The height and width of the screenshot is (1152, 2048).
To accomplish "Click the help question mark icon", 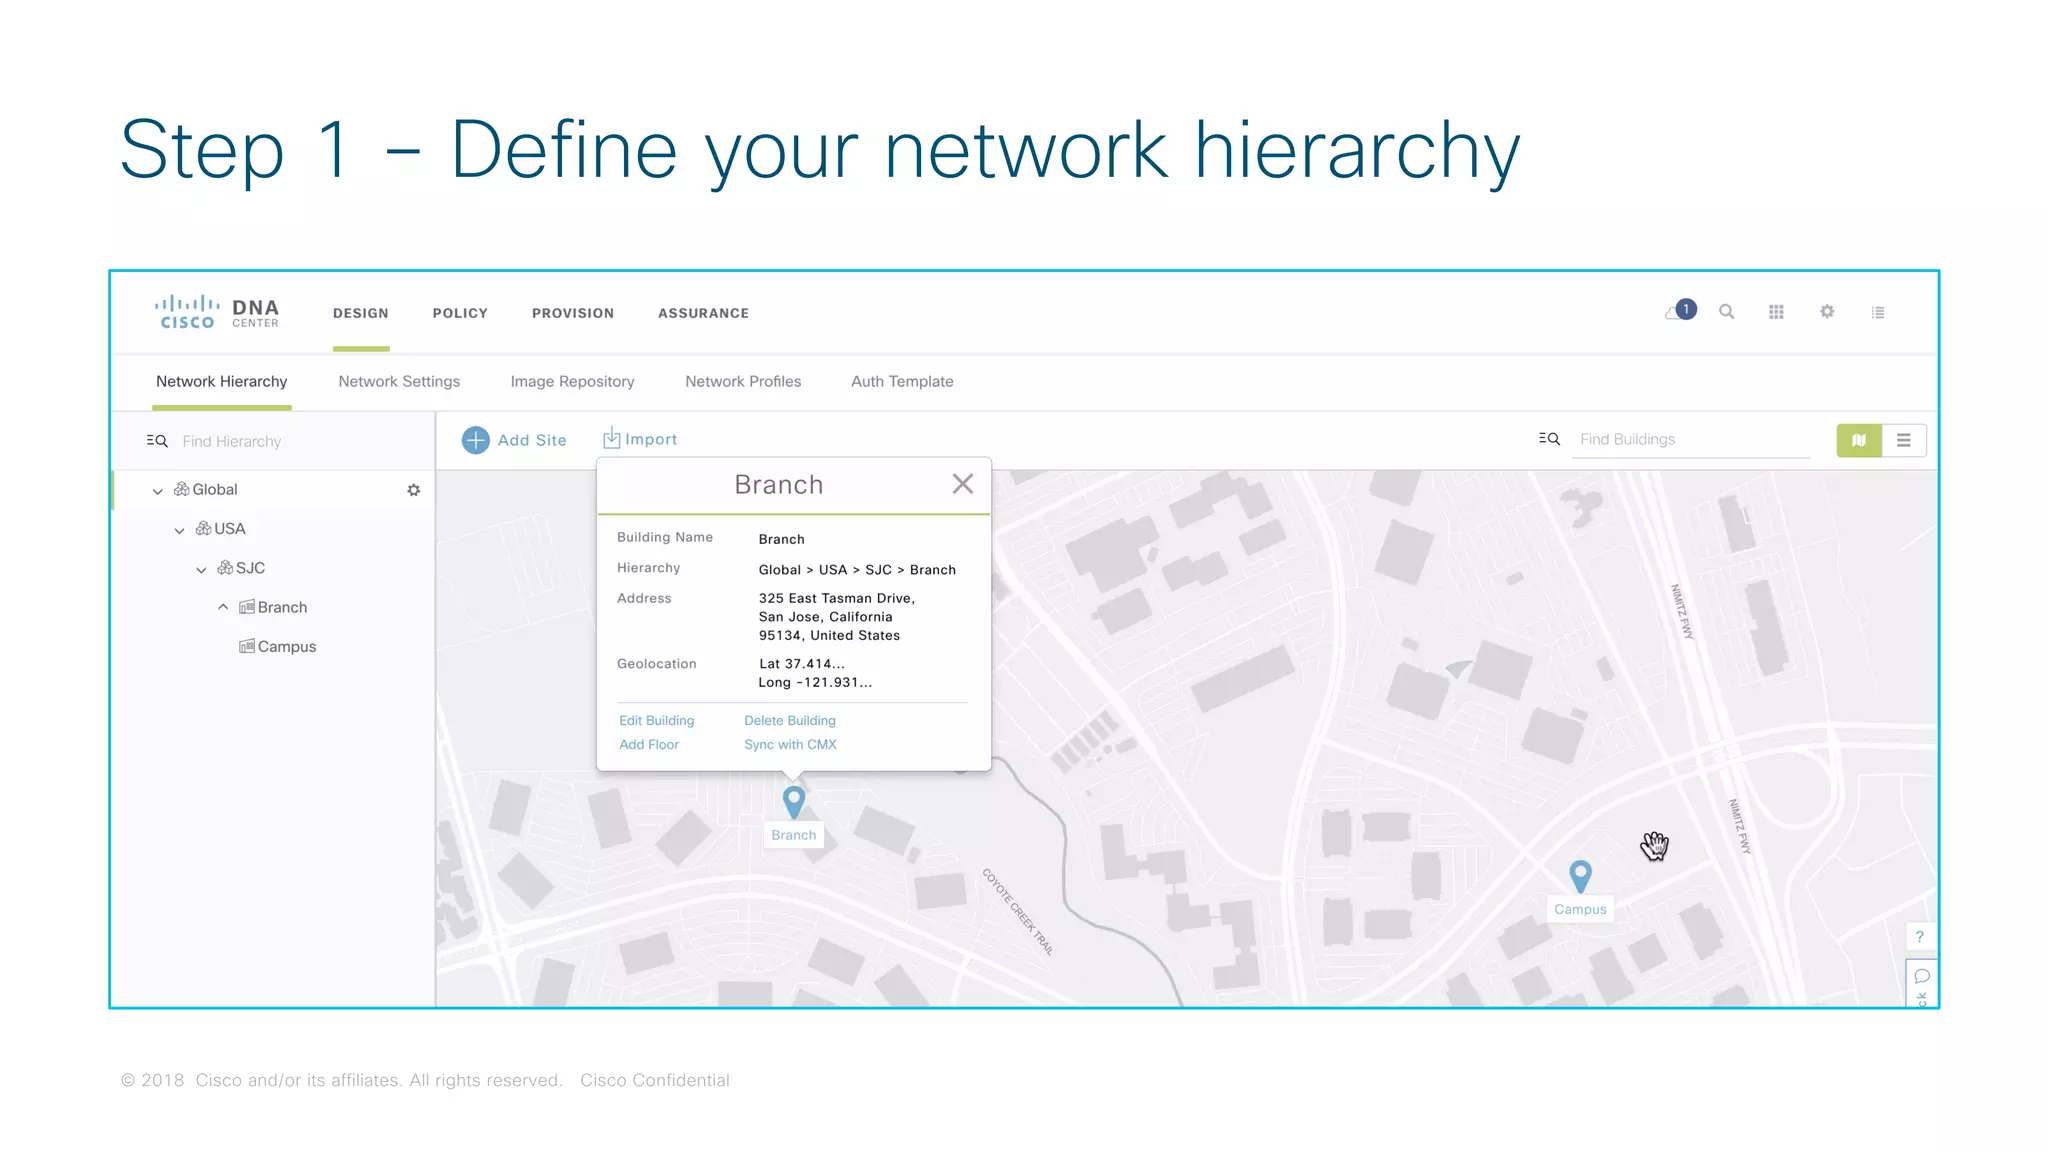I will coord(1920,937).
